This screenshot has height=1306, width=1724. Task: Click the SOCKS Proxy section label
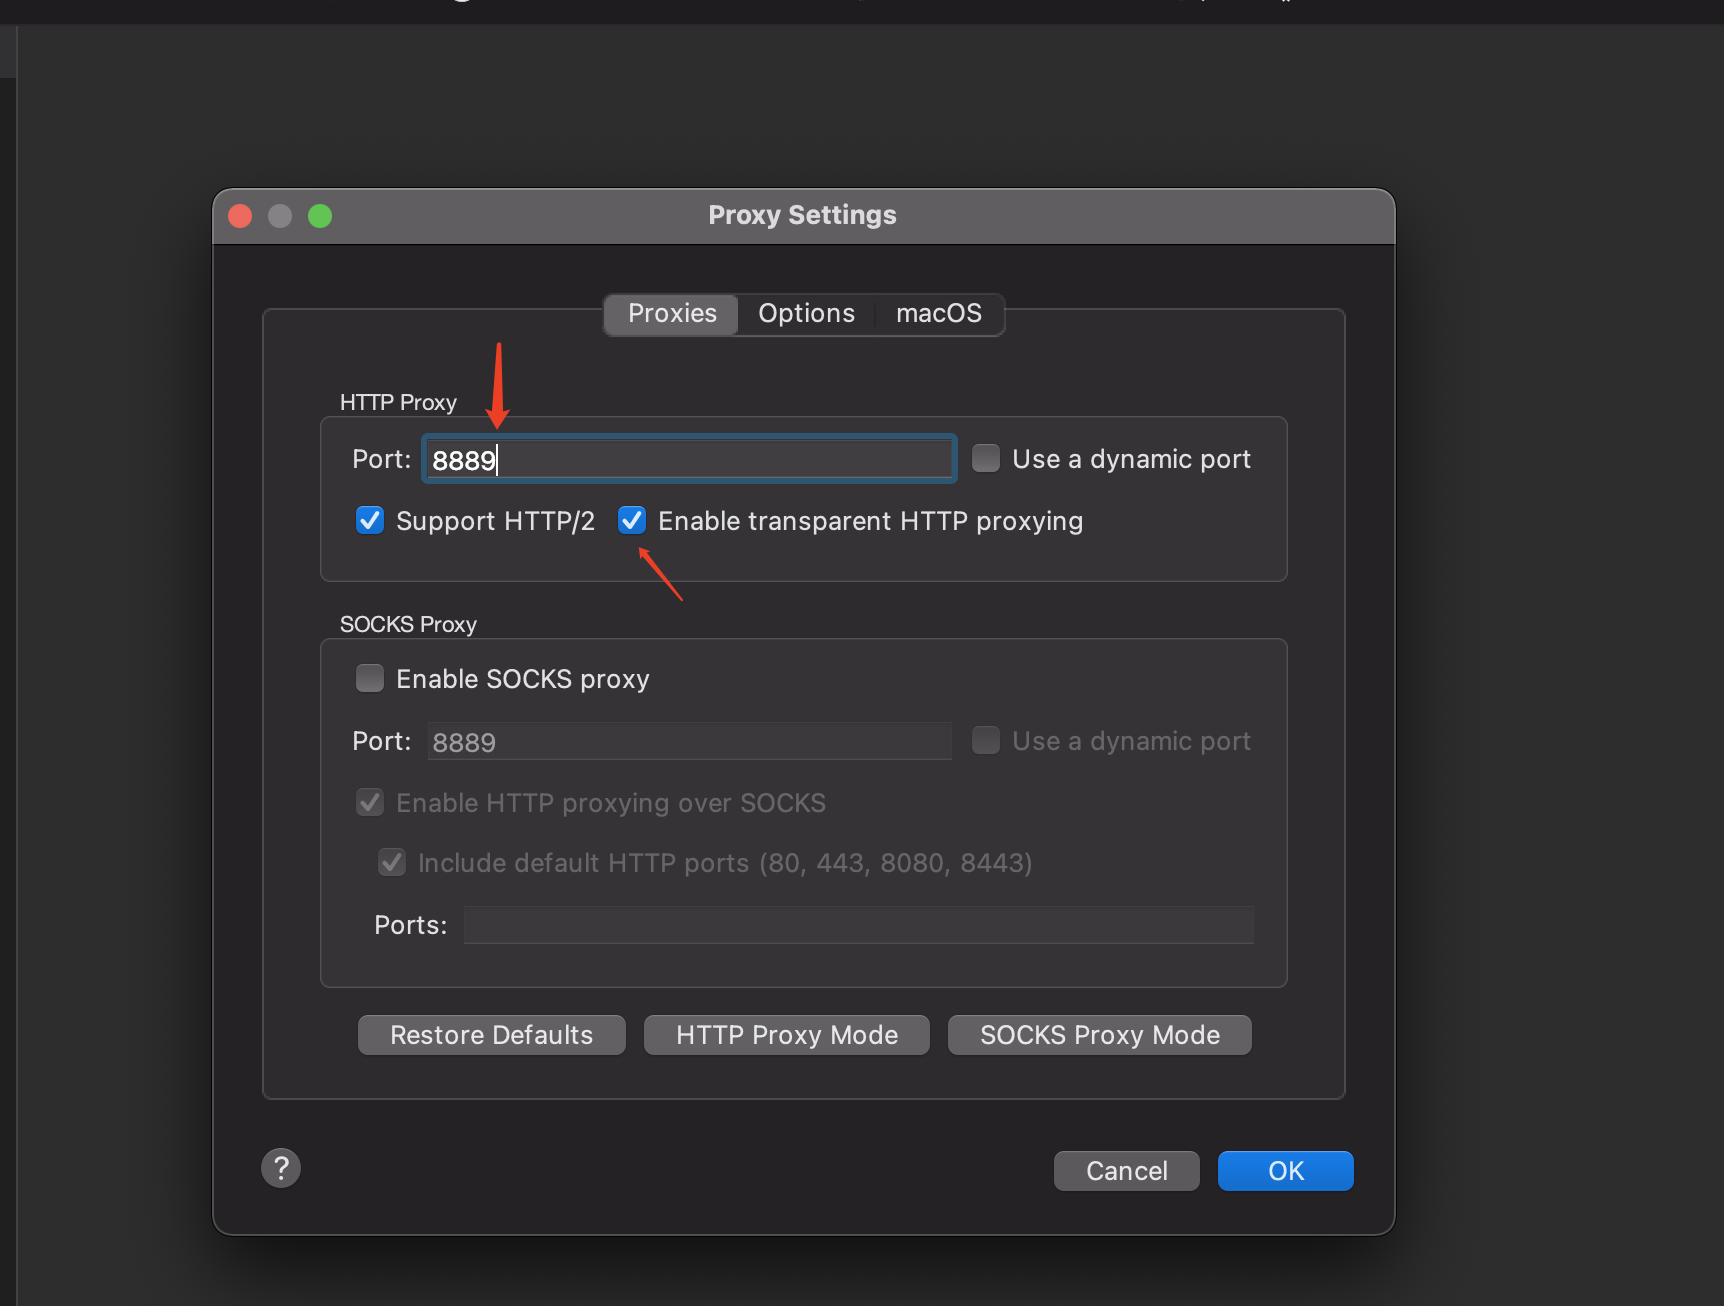[x=408, y=624]
